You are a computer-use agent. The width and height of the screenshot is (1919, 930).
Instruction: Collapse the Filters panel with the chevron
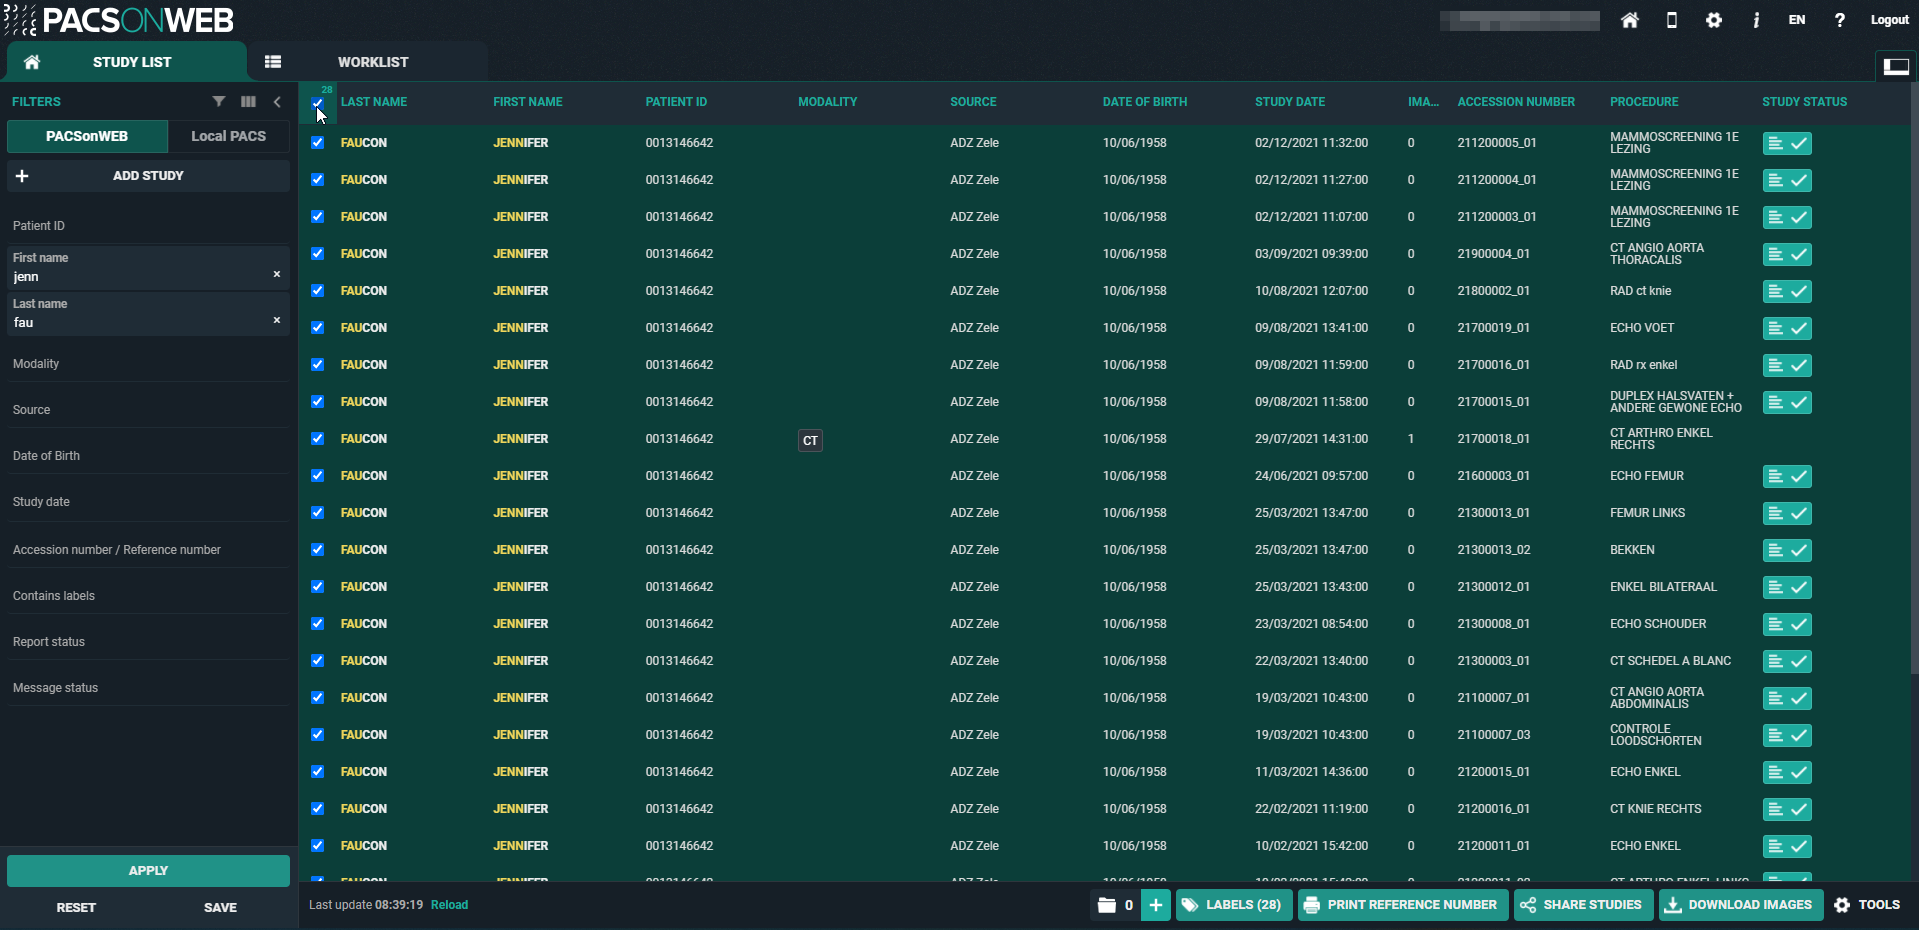point(277,101)
